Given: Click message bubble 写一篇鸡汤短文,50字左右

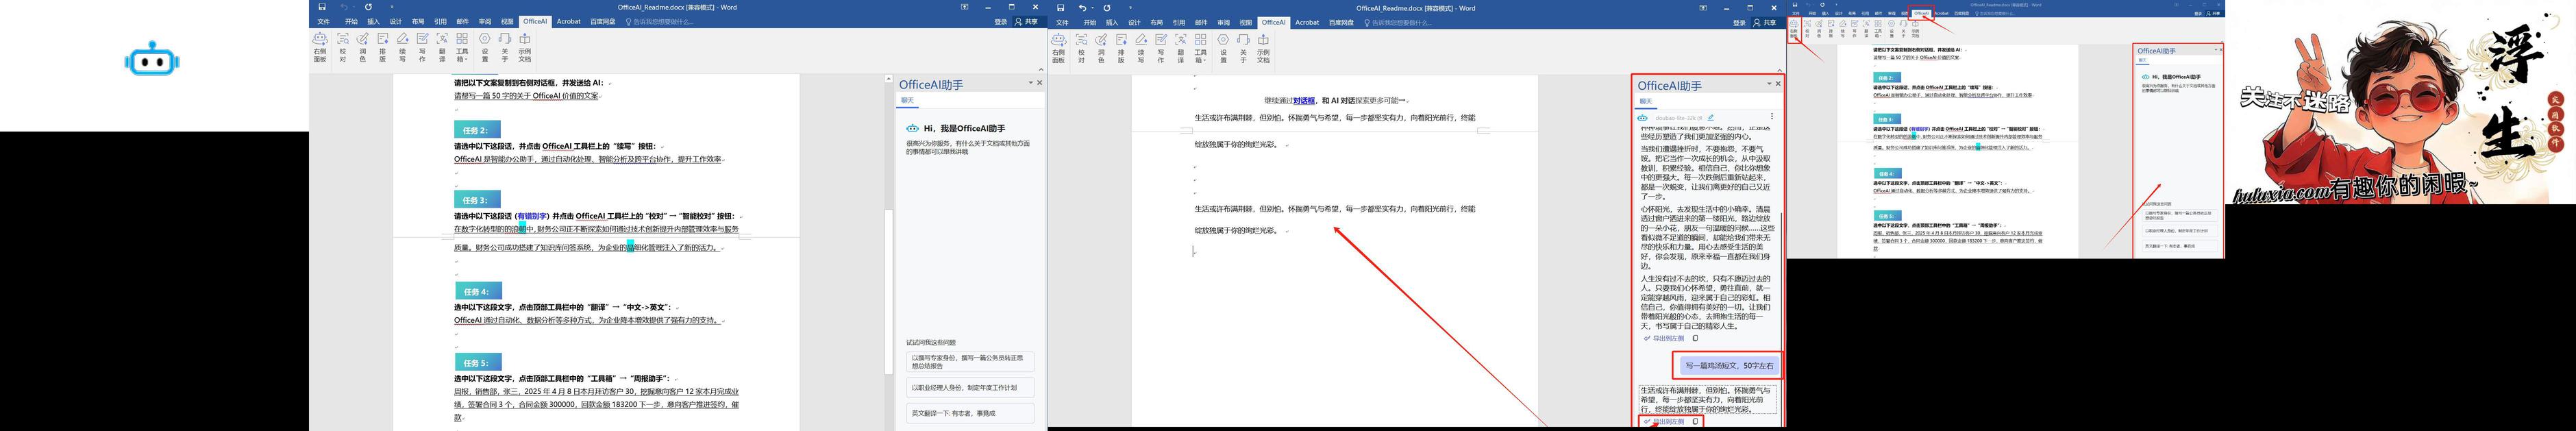Looking at the screenshot, I should (1729, 365).
